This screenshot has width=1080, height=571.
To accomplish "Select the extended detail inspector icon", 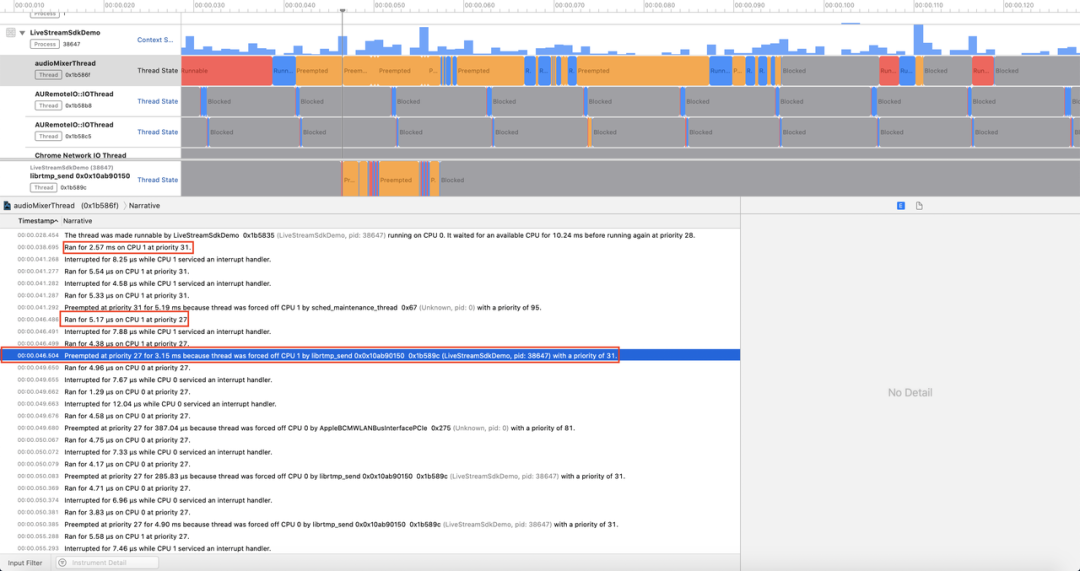I will (x=900, y=205).
